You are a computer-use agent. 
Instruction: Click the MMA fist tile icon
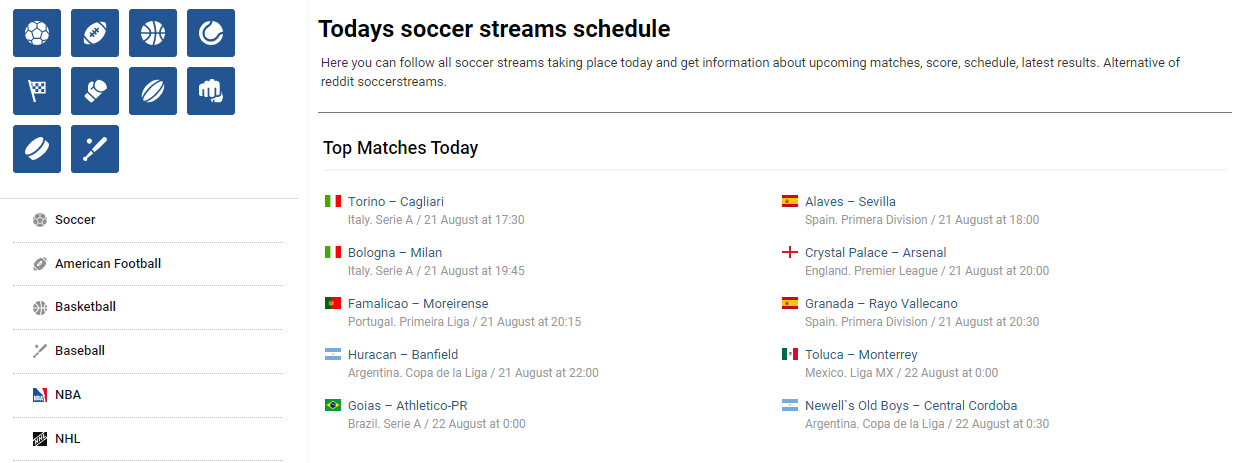[x=211, y=91]
